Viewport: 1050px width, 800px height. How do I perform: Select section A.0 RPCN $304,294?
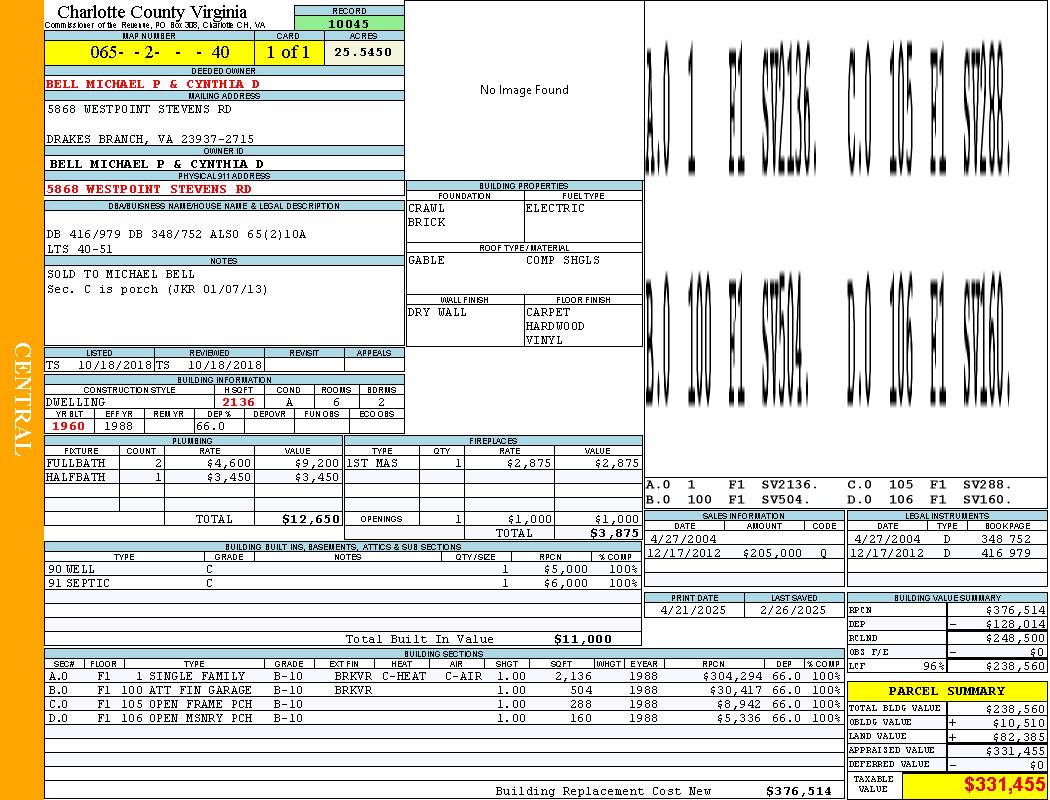coord(732,676)
